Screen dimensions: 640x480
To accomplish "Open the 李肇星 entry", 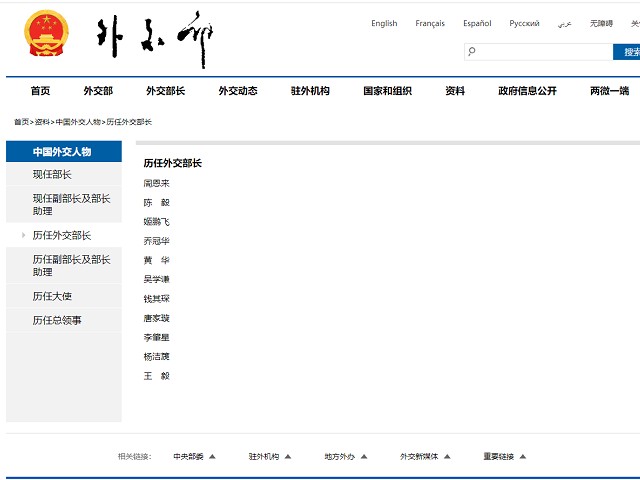I will pyautogui.click(x=156, y=337).
